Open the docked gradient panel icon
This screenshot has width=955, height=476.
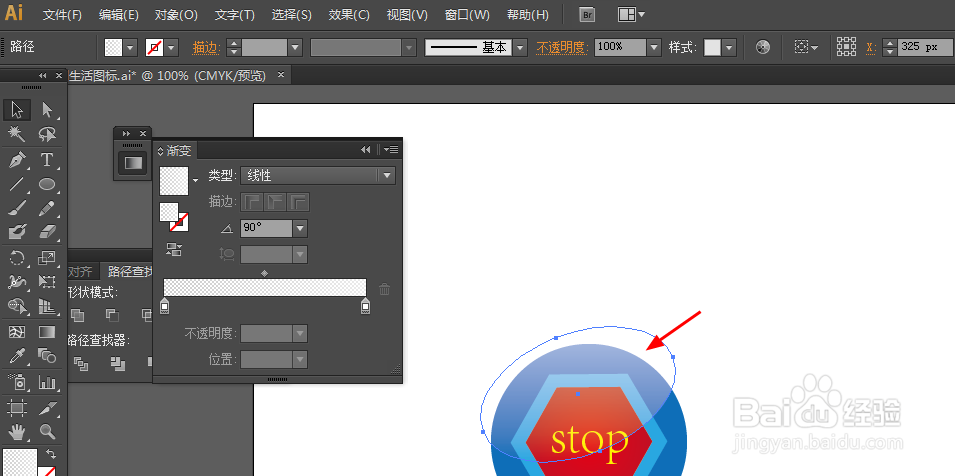[x=133, y=163]
